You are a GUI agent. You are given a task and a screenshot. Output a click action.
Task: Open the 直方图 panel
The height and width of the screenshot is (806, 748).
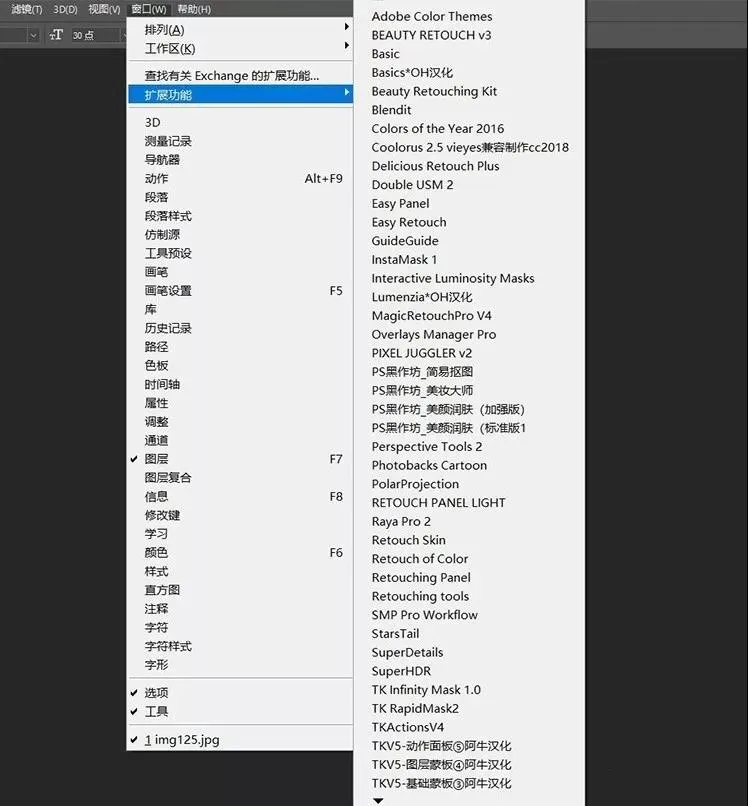(x=240, y=590)
